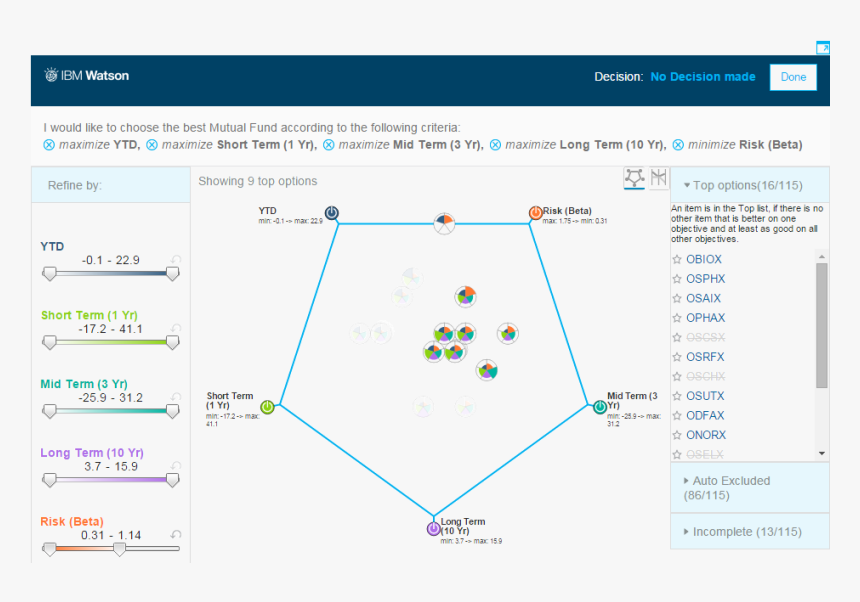Toggle the Short Term (1 Yr) axis power button

pos(267,407)
